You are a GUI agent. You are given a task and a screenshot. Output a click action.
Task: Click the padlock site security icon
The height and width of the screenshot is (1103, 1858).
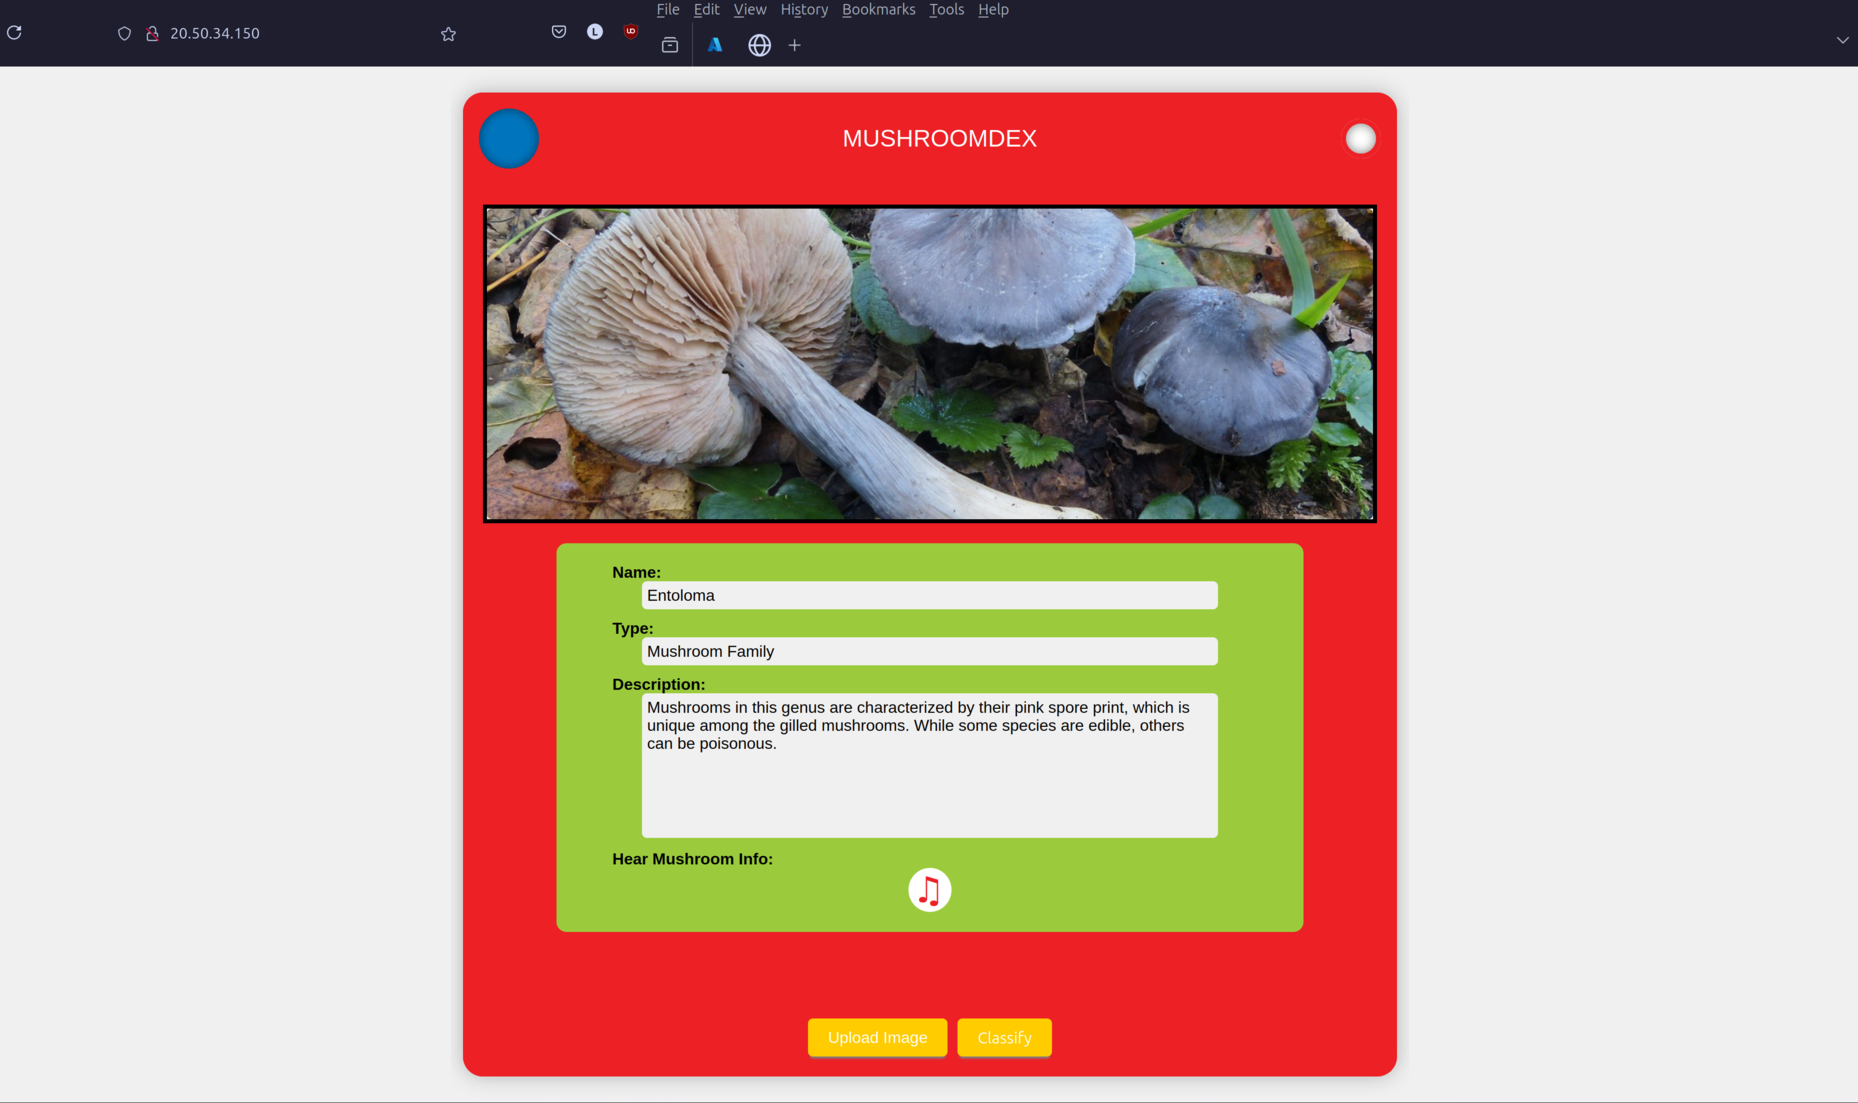click(153, 33)
